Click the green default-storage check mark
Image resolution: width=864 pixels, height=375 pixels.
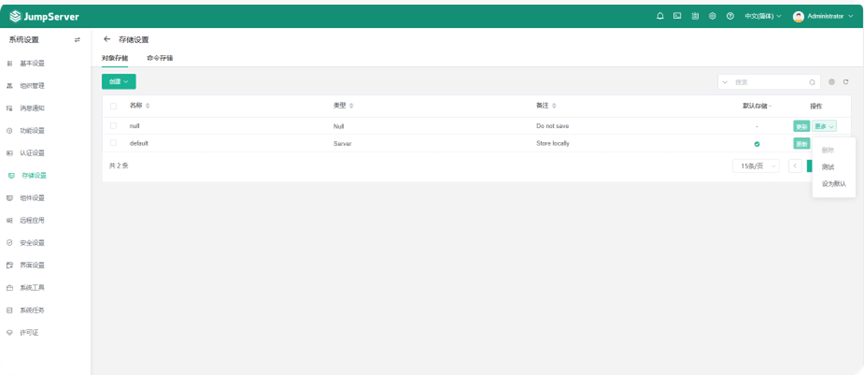click(757, 144)
